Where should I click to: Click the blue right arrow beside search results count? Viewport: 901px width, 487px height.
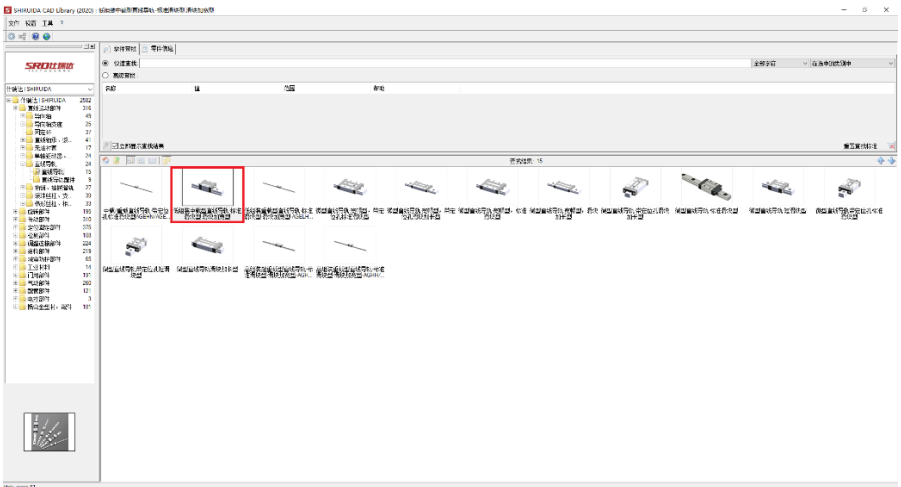pos(891,160)
